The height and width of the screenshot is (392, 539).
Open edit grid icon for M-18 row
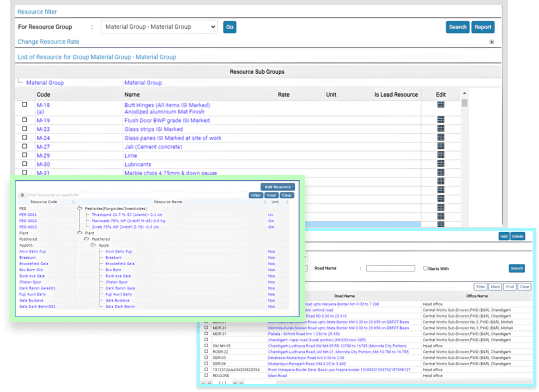[440, 105]
